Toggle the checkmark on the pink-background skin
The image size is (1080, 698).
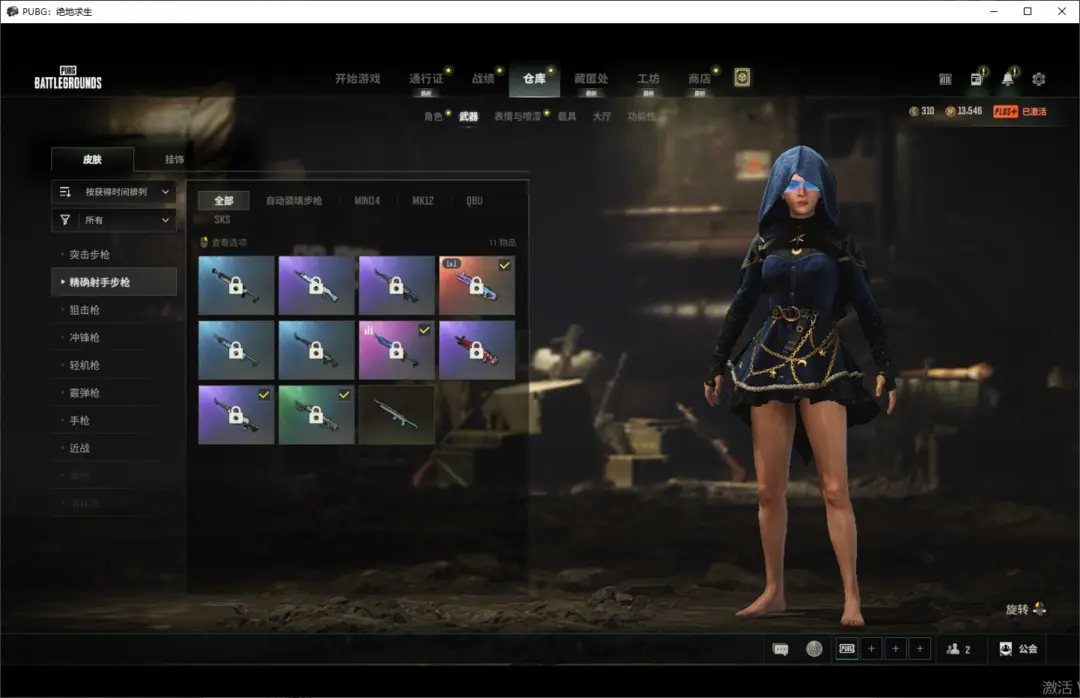point(424,330)
